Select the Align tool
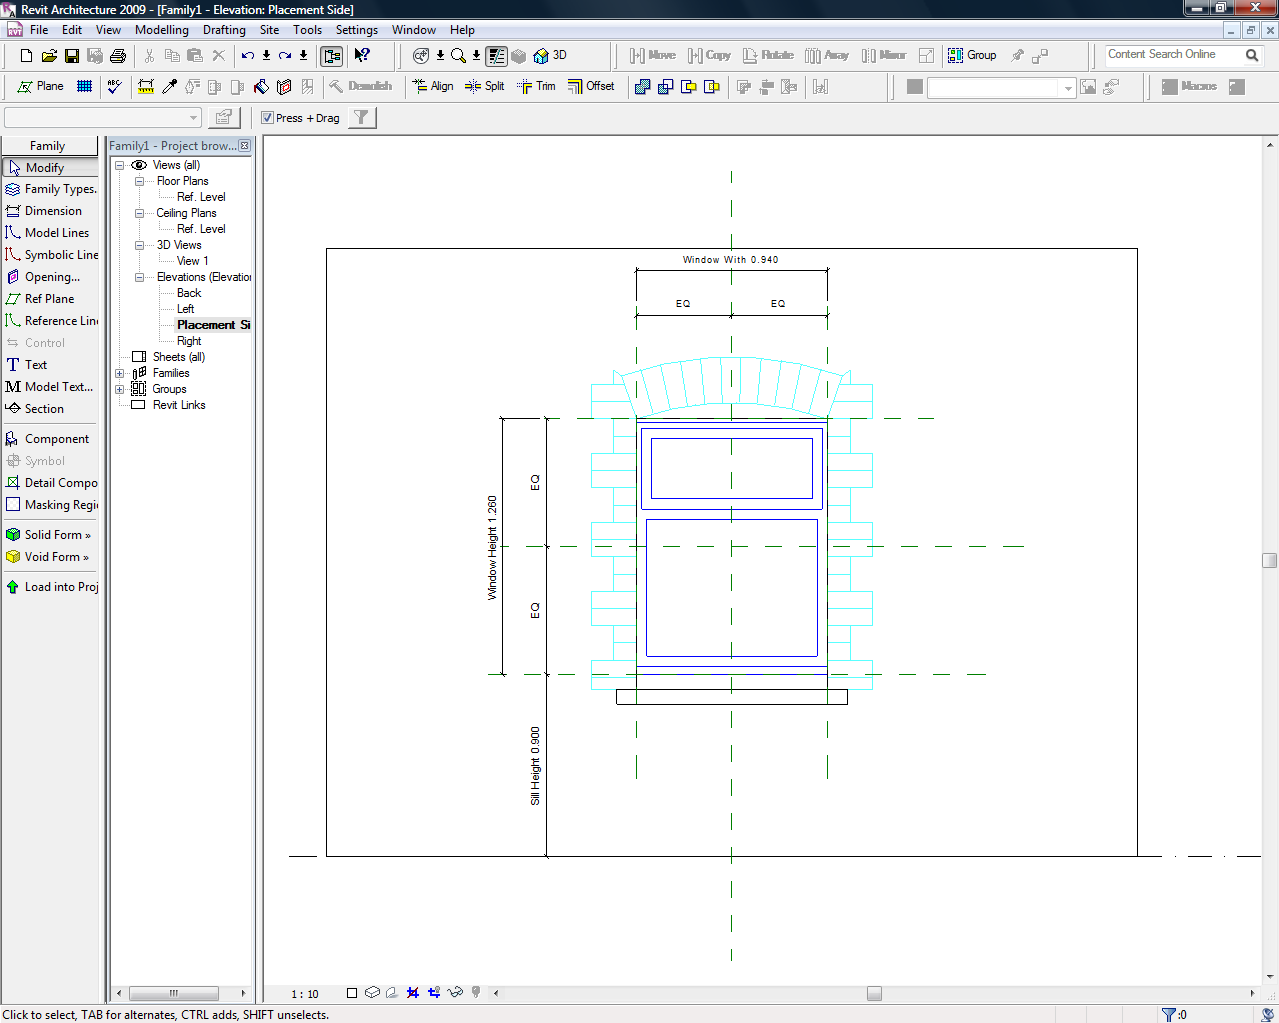 432,87
